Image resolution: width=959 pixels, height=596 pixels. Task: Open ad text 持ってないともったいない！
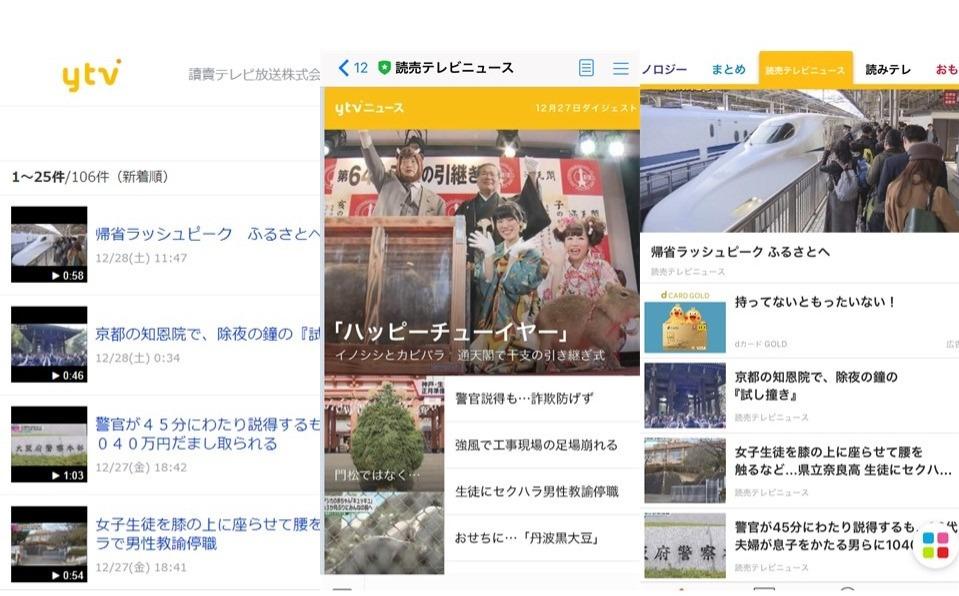pyautogui.click(x=815, y=302)
